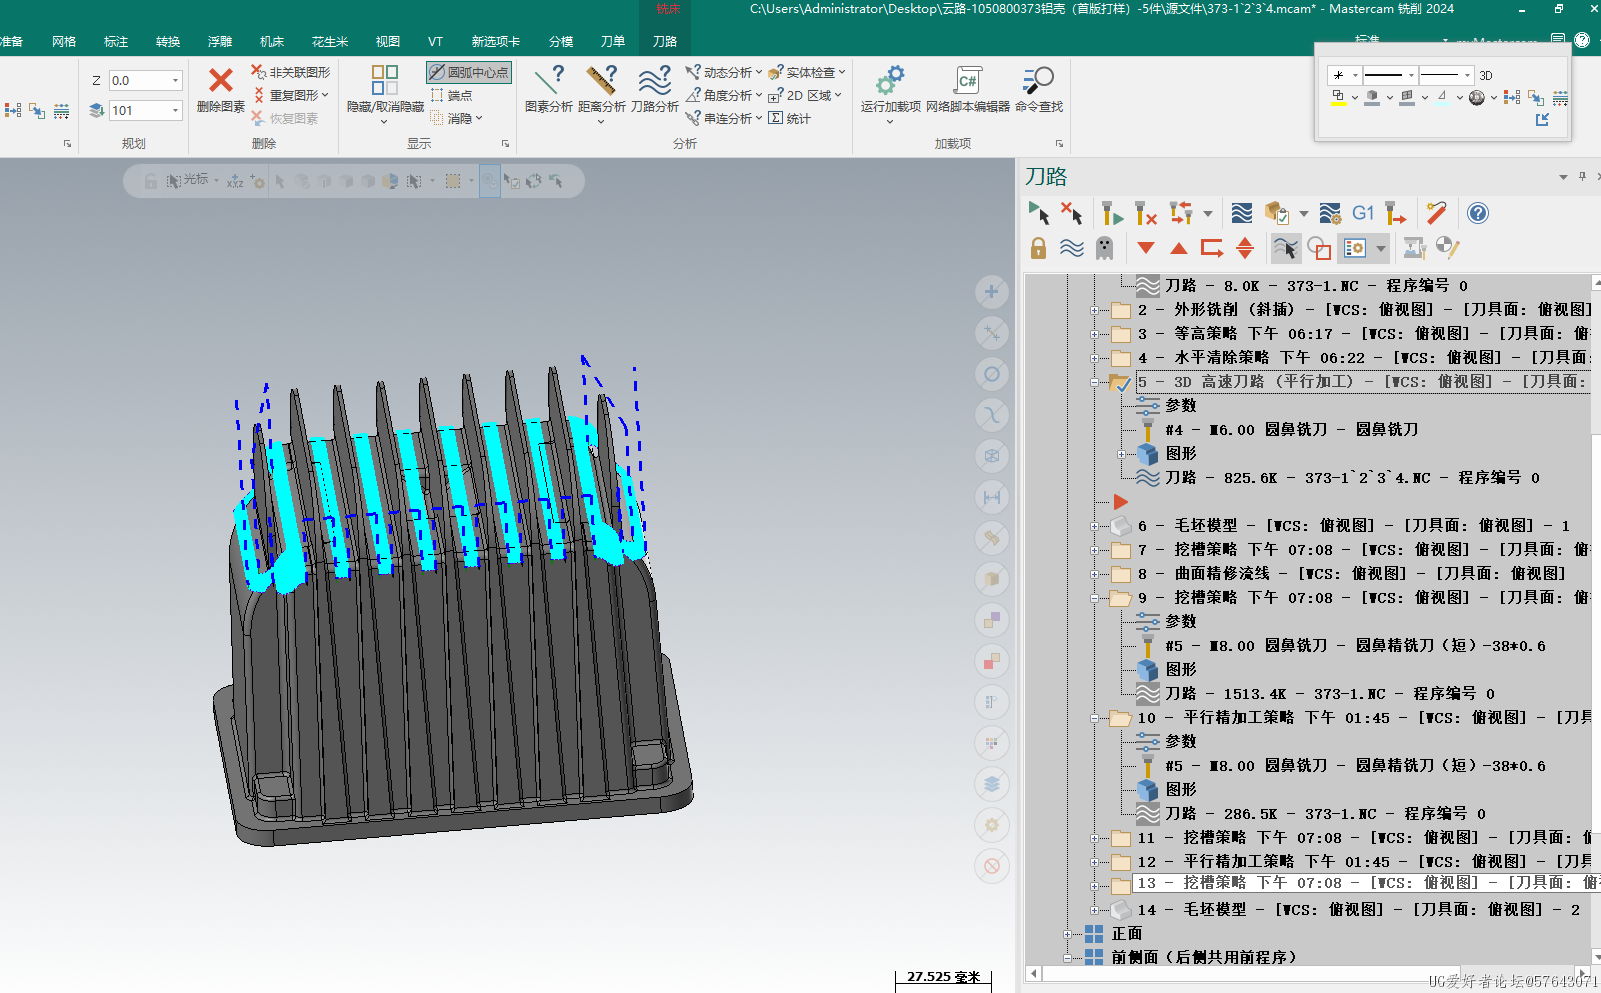Switch to the 机床 ribbon tab
This screenshot has width=1601, height=993.
tap(272, 41)
